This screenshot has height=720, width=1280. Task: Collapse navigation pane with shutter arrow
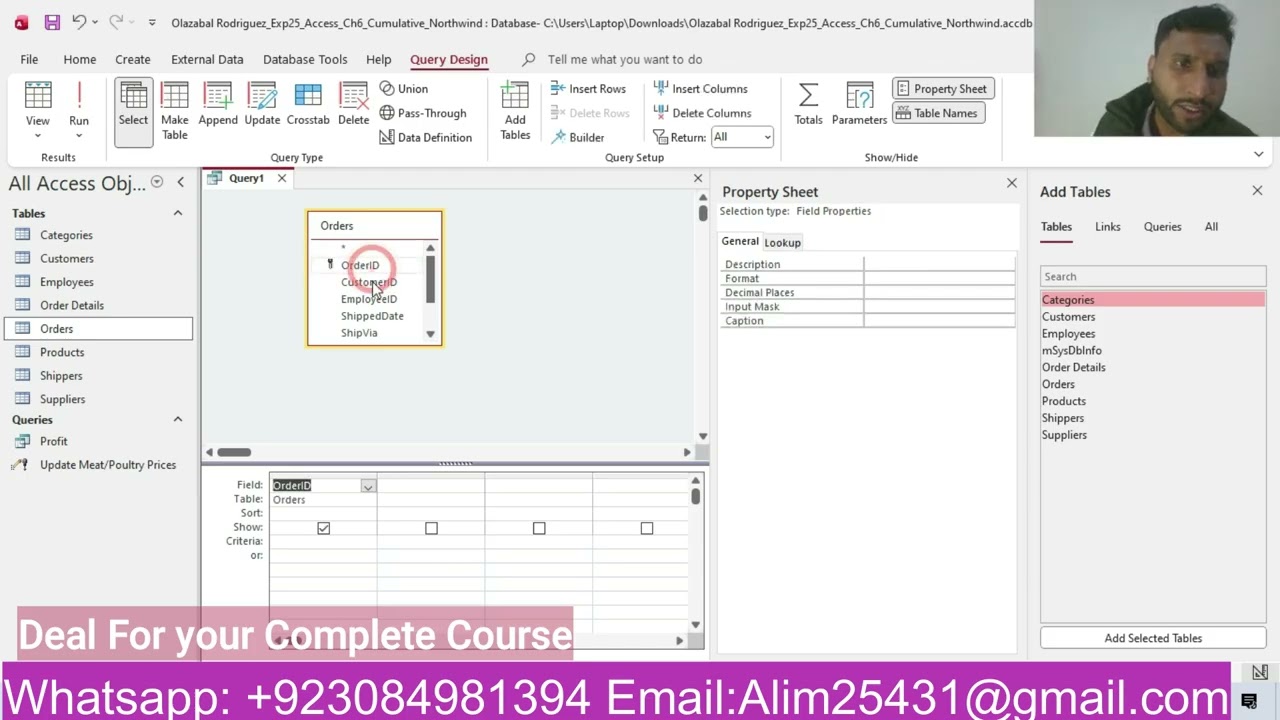[180, 183]
